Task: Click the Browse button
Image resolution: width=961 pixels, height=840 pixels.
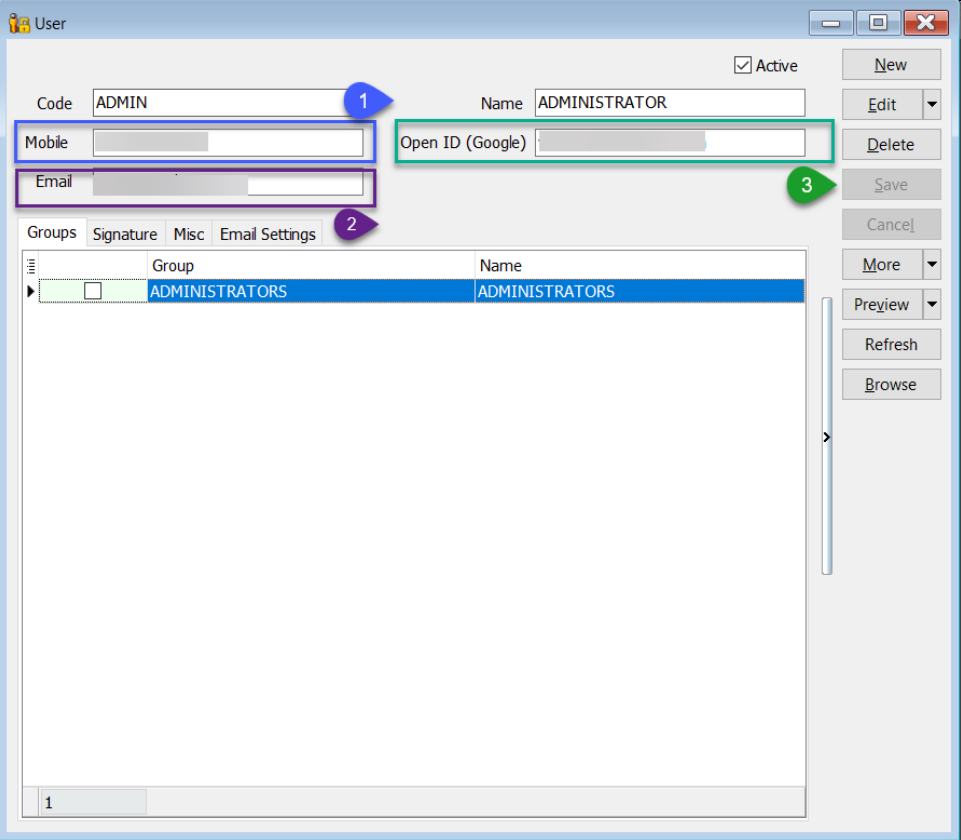Action: (890, 384)
